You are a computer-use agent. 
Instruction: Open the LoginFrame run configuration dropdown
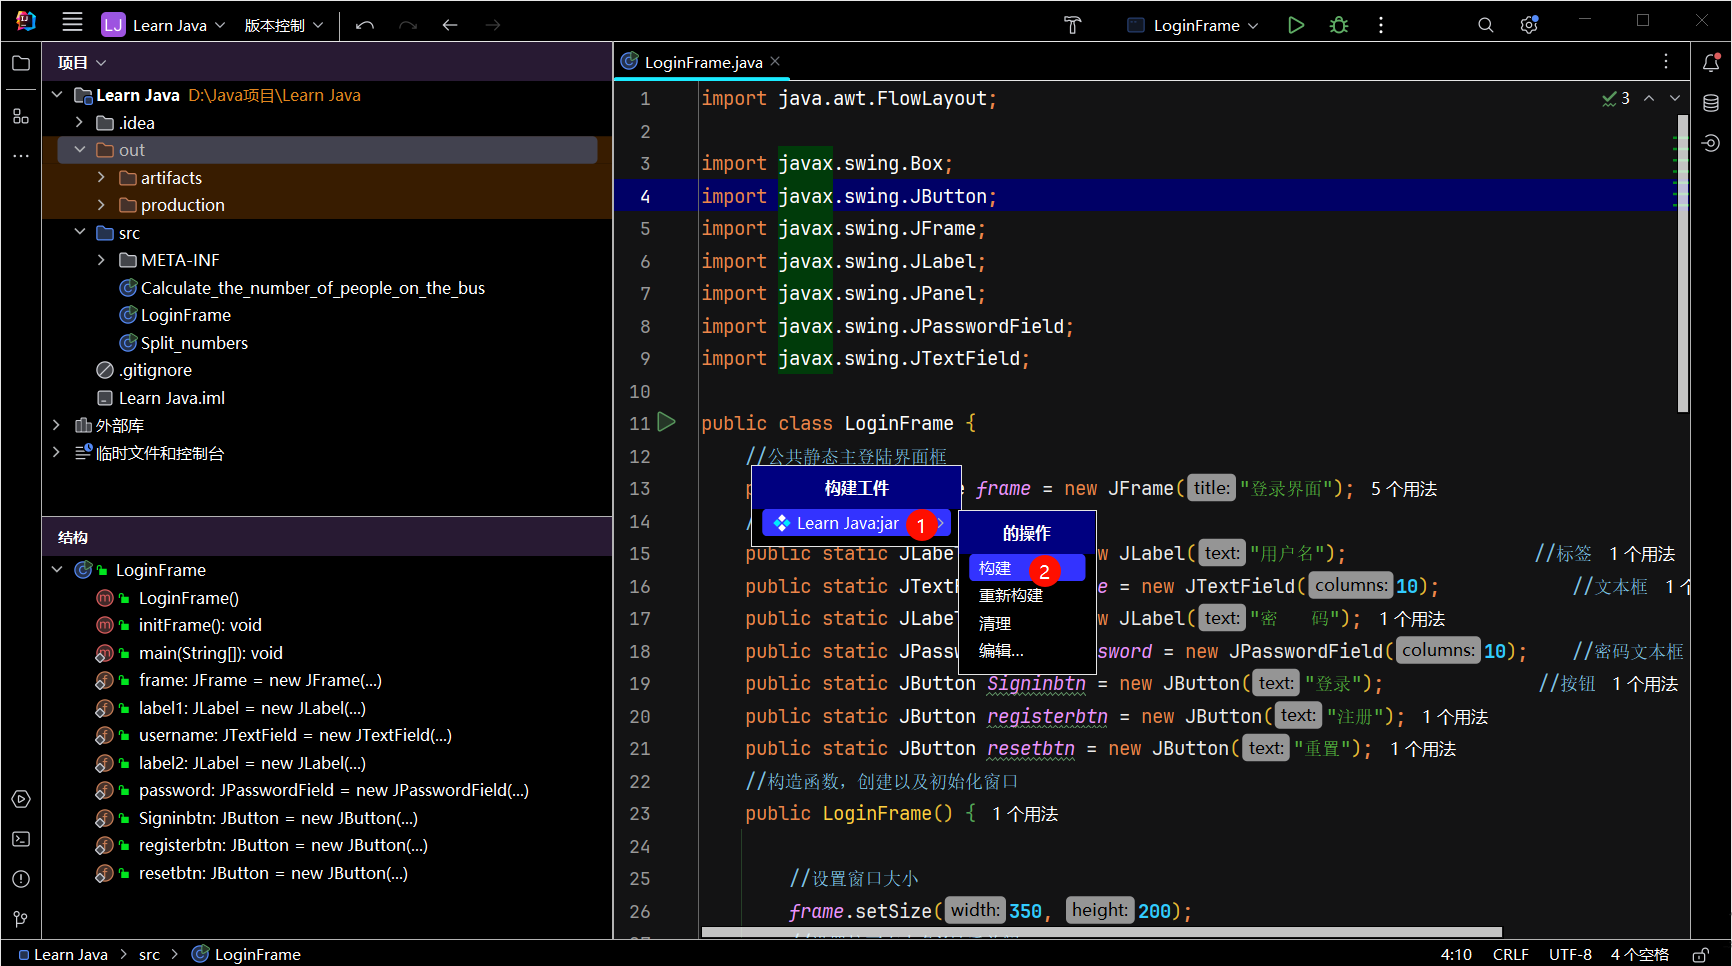(1193, 25)
